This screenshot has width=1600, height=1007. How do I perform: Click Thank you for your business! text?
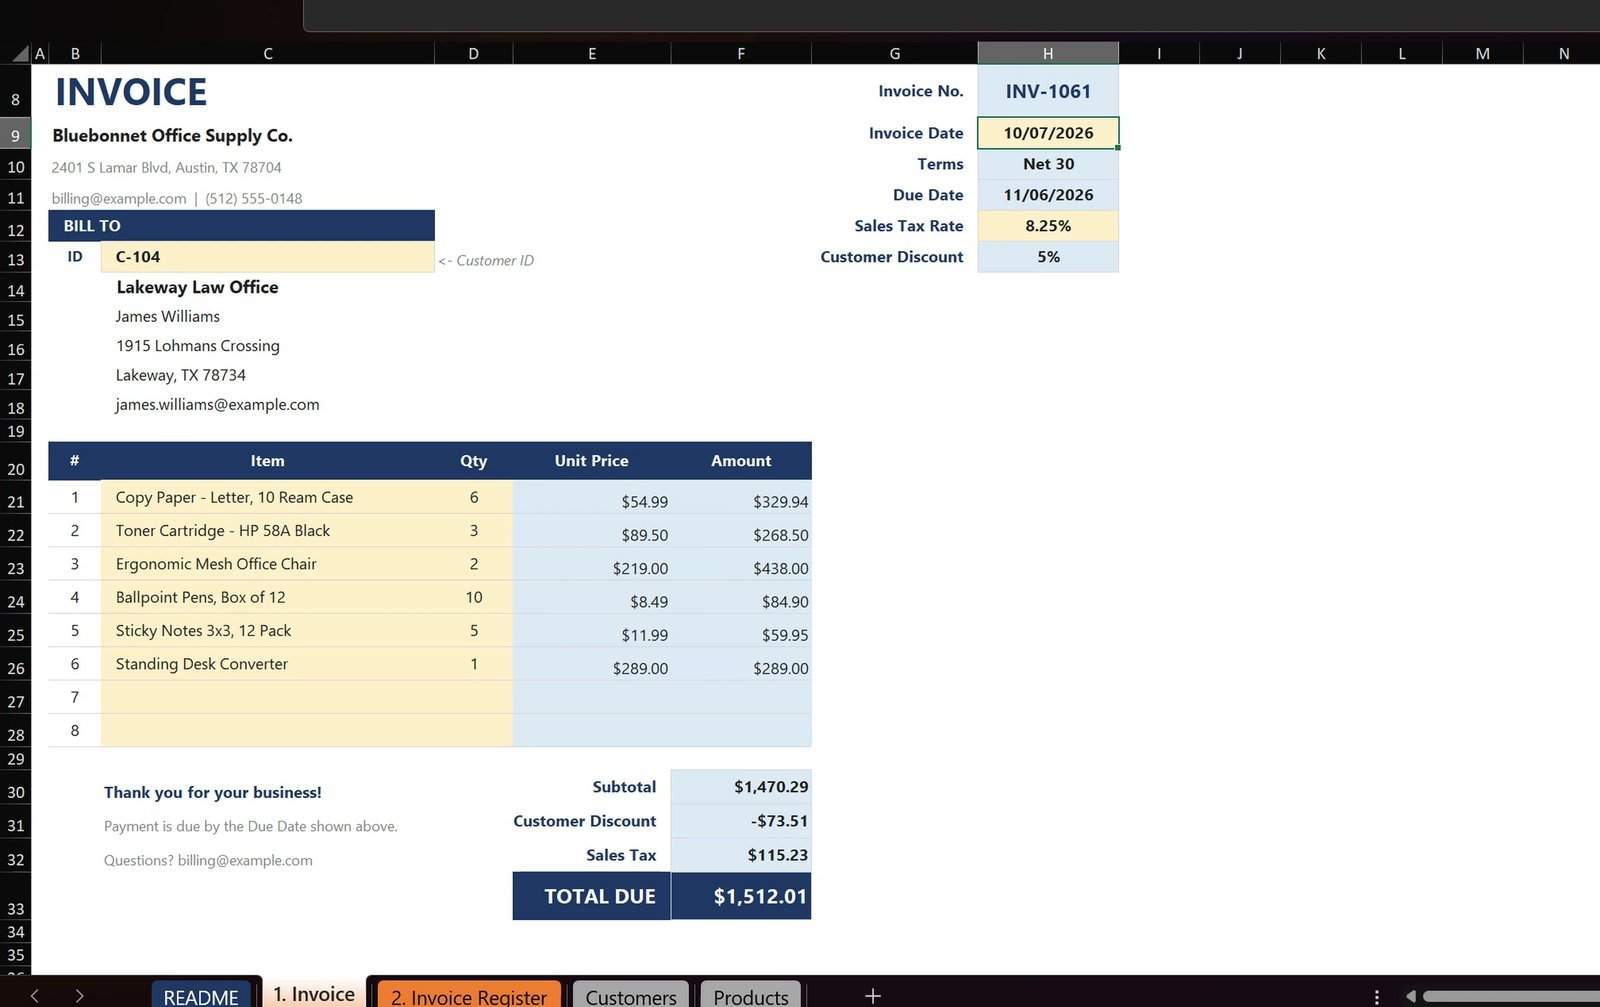click(213, 792)
